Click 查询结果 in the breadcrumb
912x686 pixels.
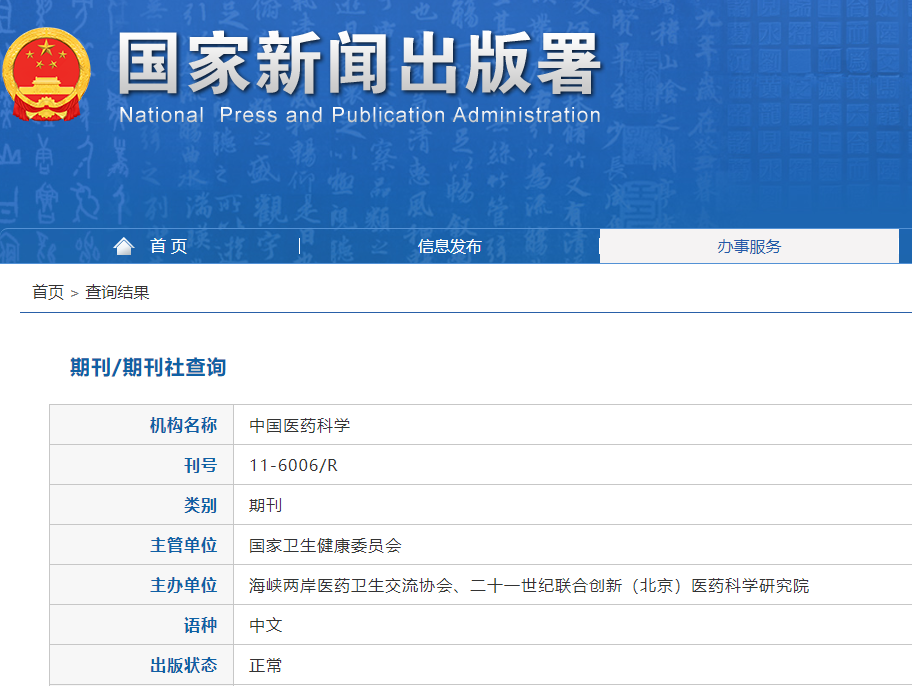point(117,292)
